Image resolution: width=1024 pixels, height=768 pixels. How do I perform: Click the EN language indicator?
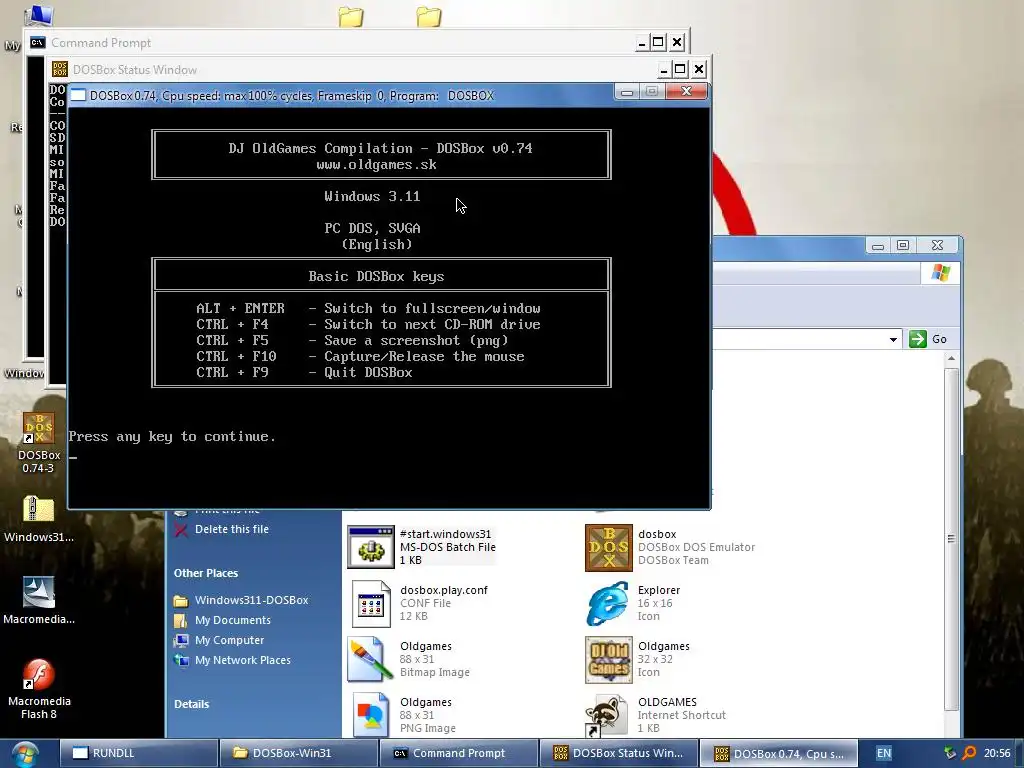[x=884, y=753]
